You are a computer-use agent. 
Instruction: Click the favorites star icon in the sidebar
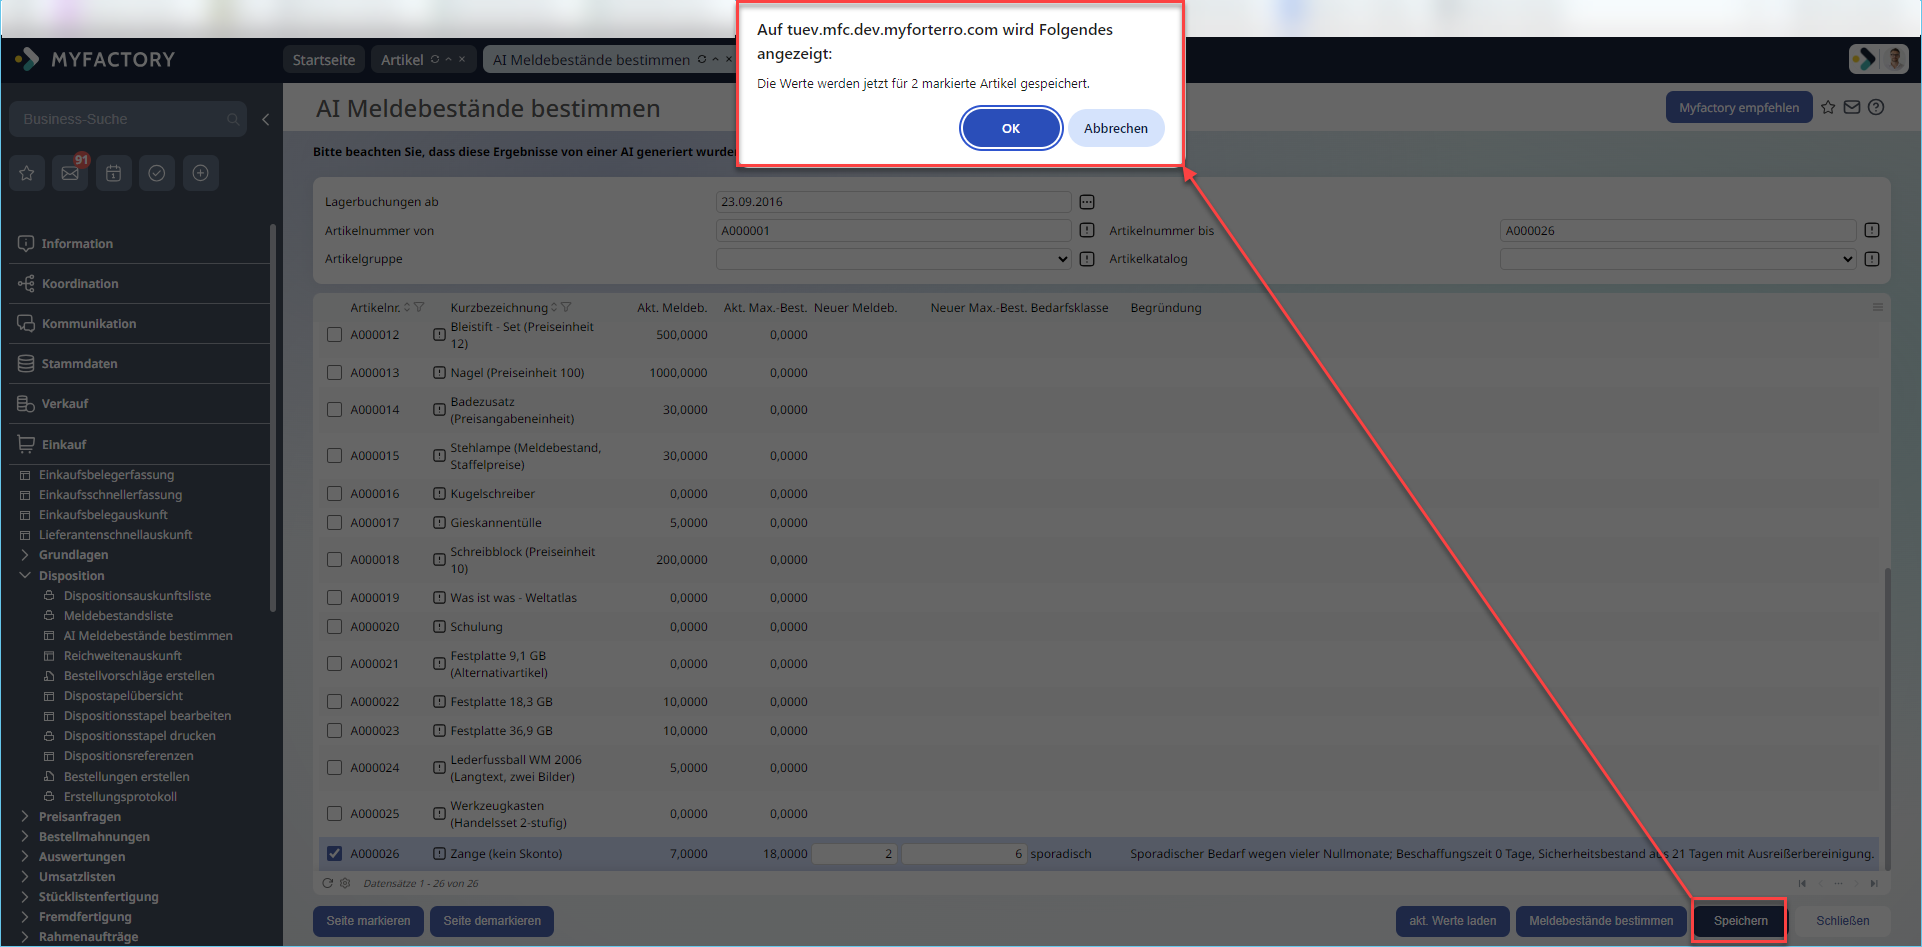[27, 173]
